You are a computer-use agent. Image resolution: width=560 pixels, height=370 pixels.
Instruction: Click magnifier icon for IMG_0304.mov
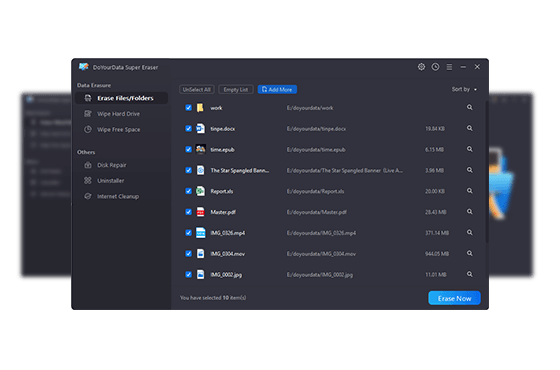point(470,253)
